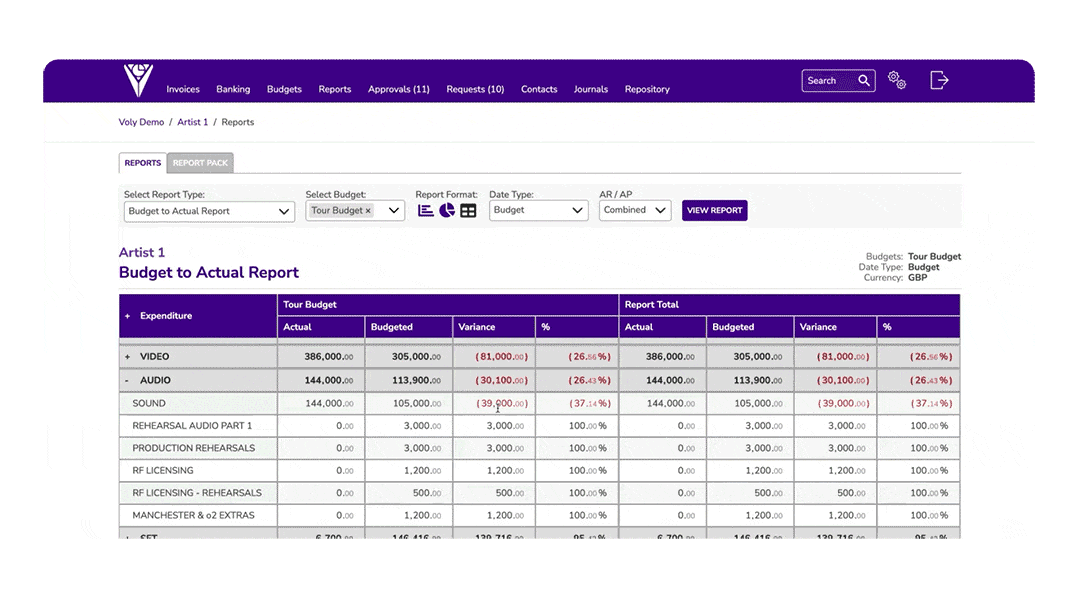This screenshot has height=608, width=1080.
Task: Click VIEW REPORT button
Action: [x=714, y=211]
